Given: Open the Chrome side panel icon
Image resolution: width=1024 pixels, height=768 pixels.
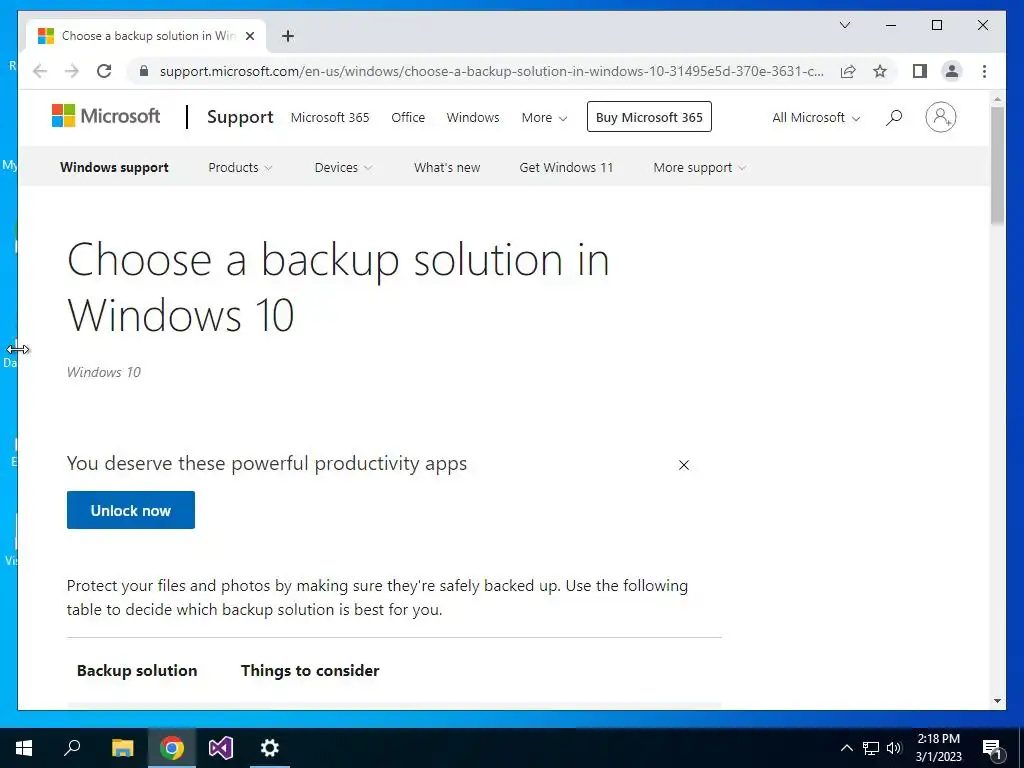Looking at the screenshot, I should 920,71.
